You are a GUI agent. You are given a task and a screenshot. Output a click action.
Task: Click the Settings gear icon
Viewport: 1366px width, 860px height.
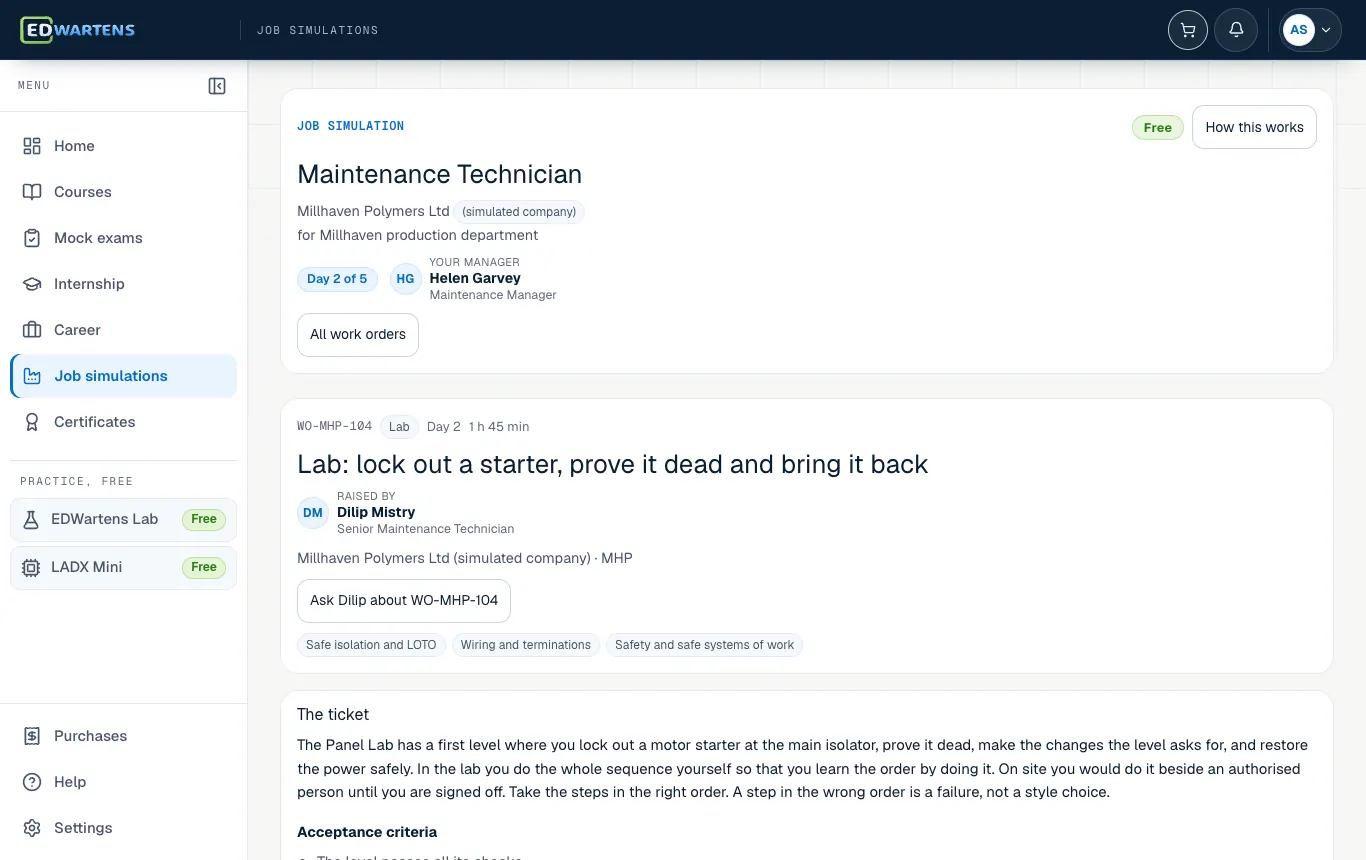(32, 828)
